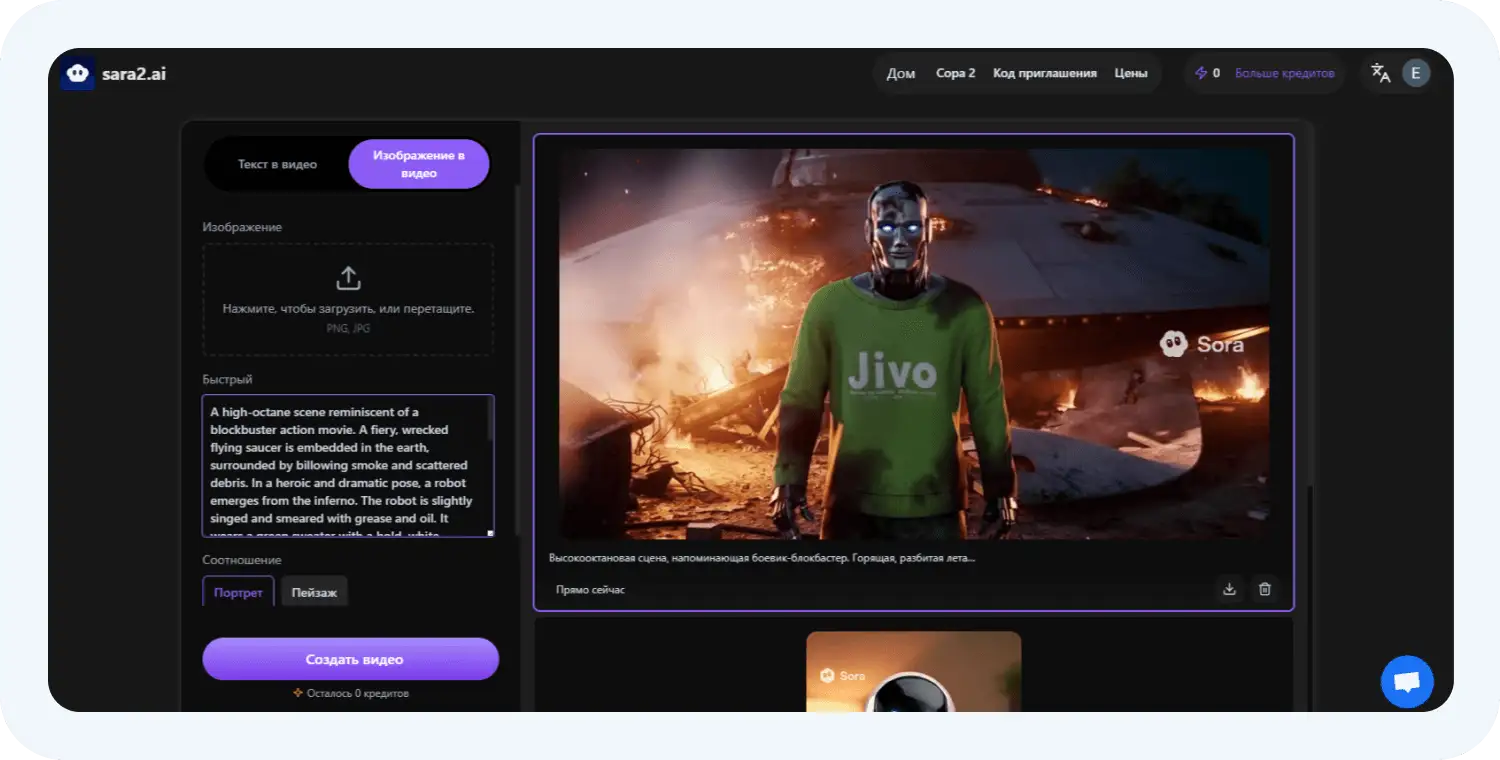
Task: Click the Больше кредитов link
Action: 1284,73
